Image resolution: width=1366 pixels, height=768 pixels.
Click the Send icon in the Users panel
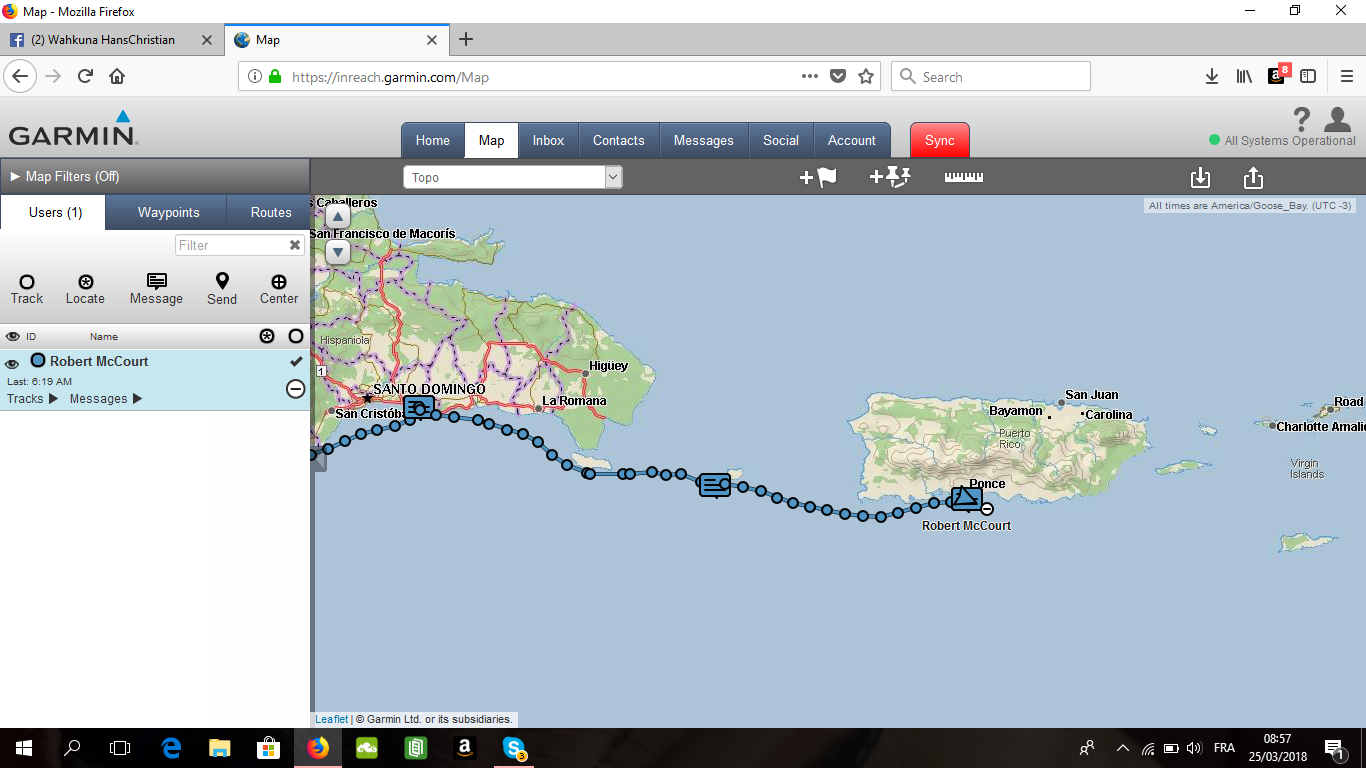(x=221, y=288)
